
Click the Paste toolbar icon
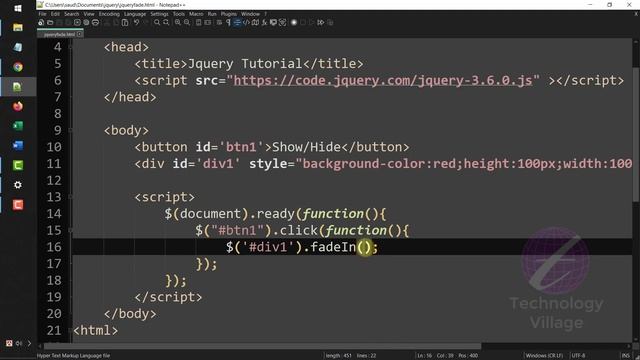coord(125,22)
